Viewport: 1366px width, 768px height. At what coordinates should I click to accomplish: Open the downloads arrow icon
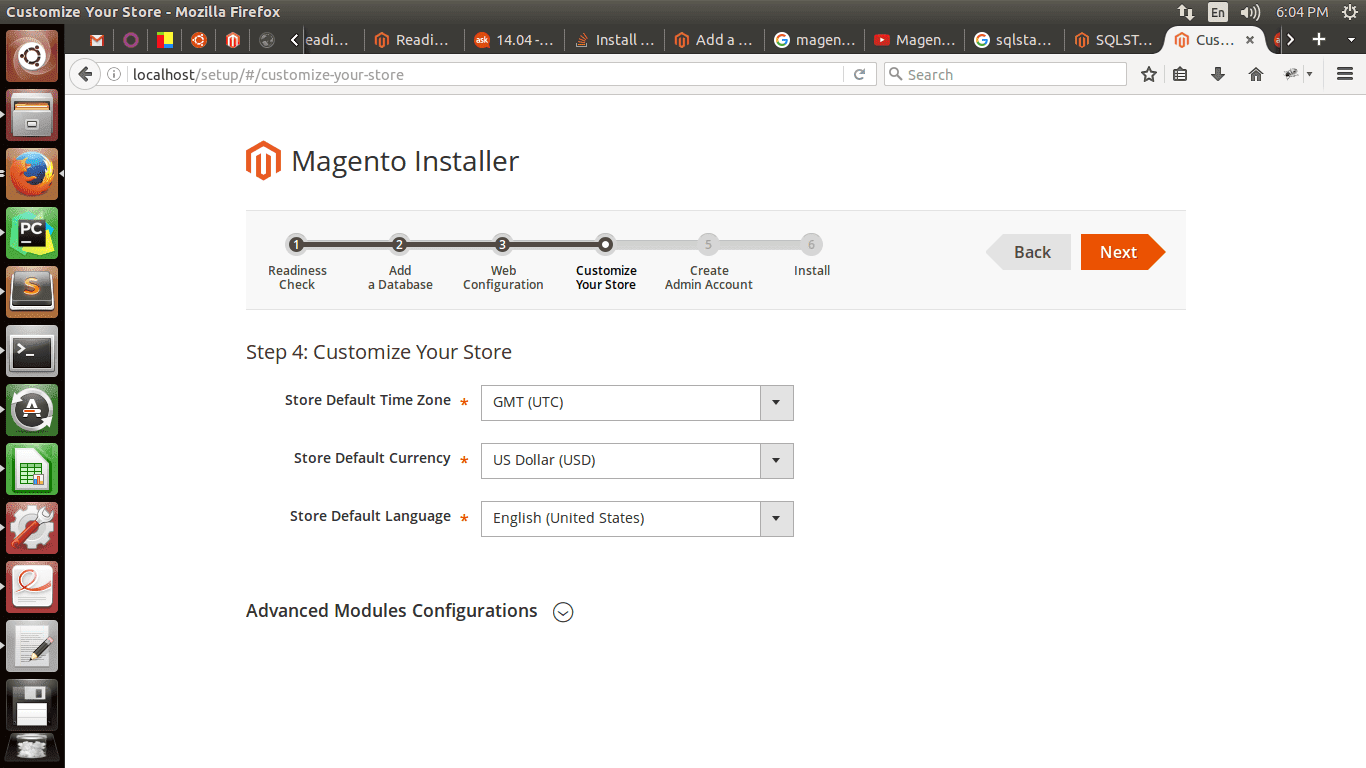(x=1218, y=74)
